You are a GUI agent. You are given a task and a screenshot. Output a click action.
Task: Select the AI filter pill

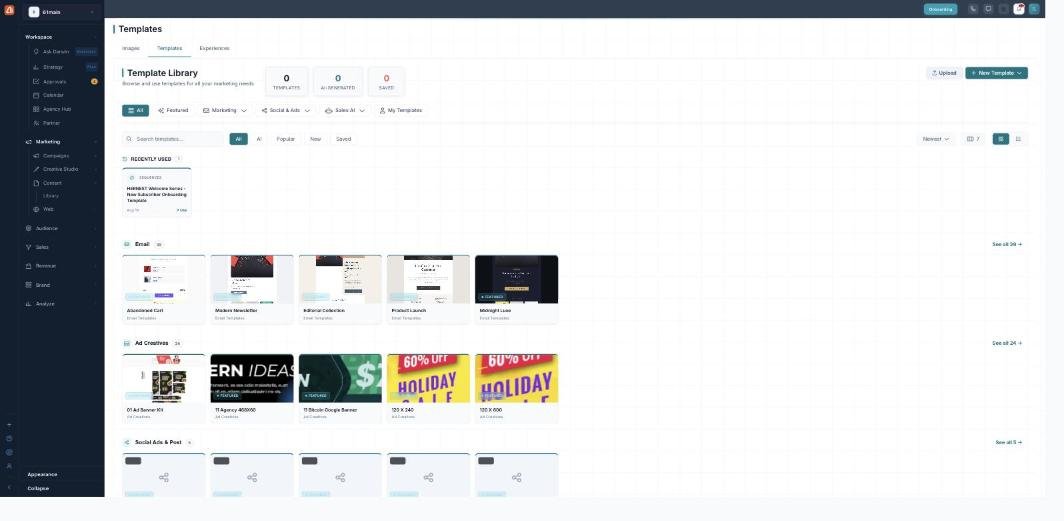click(259, 139)
